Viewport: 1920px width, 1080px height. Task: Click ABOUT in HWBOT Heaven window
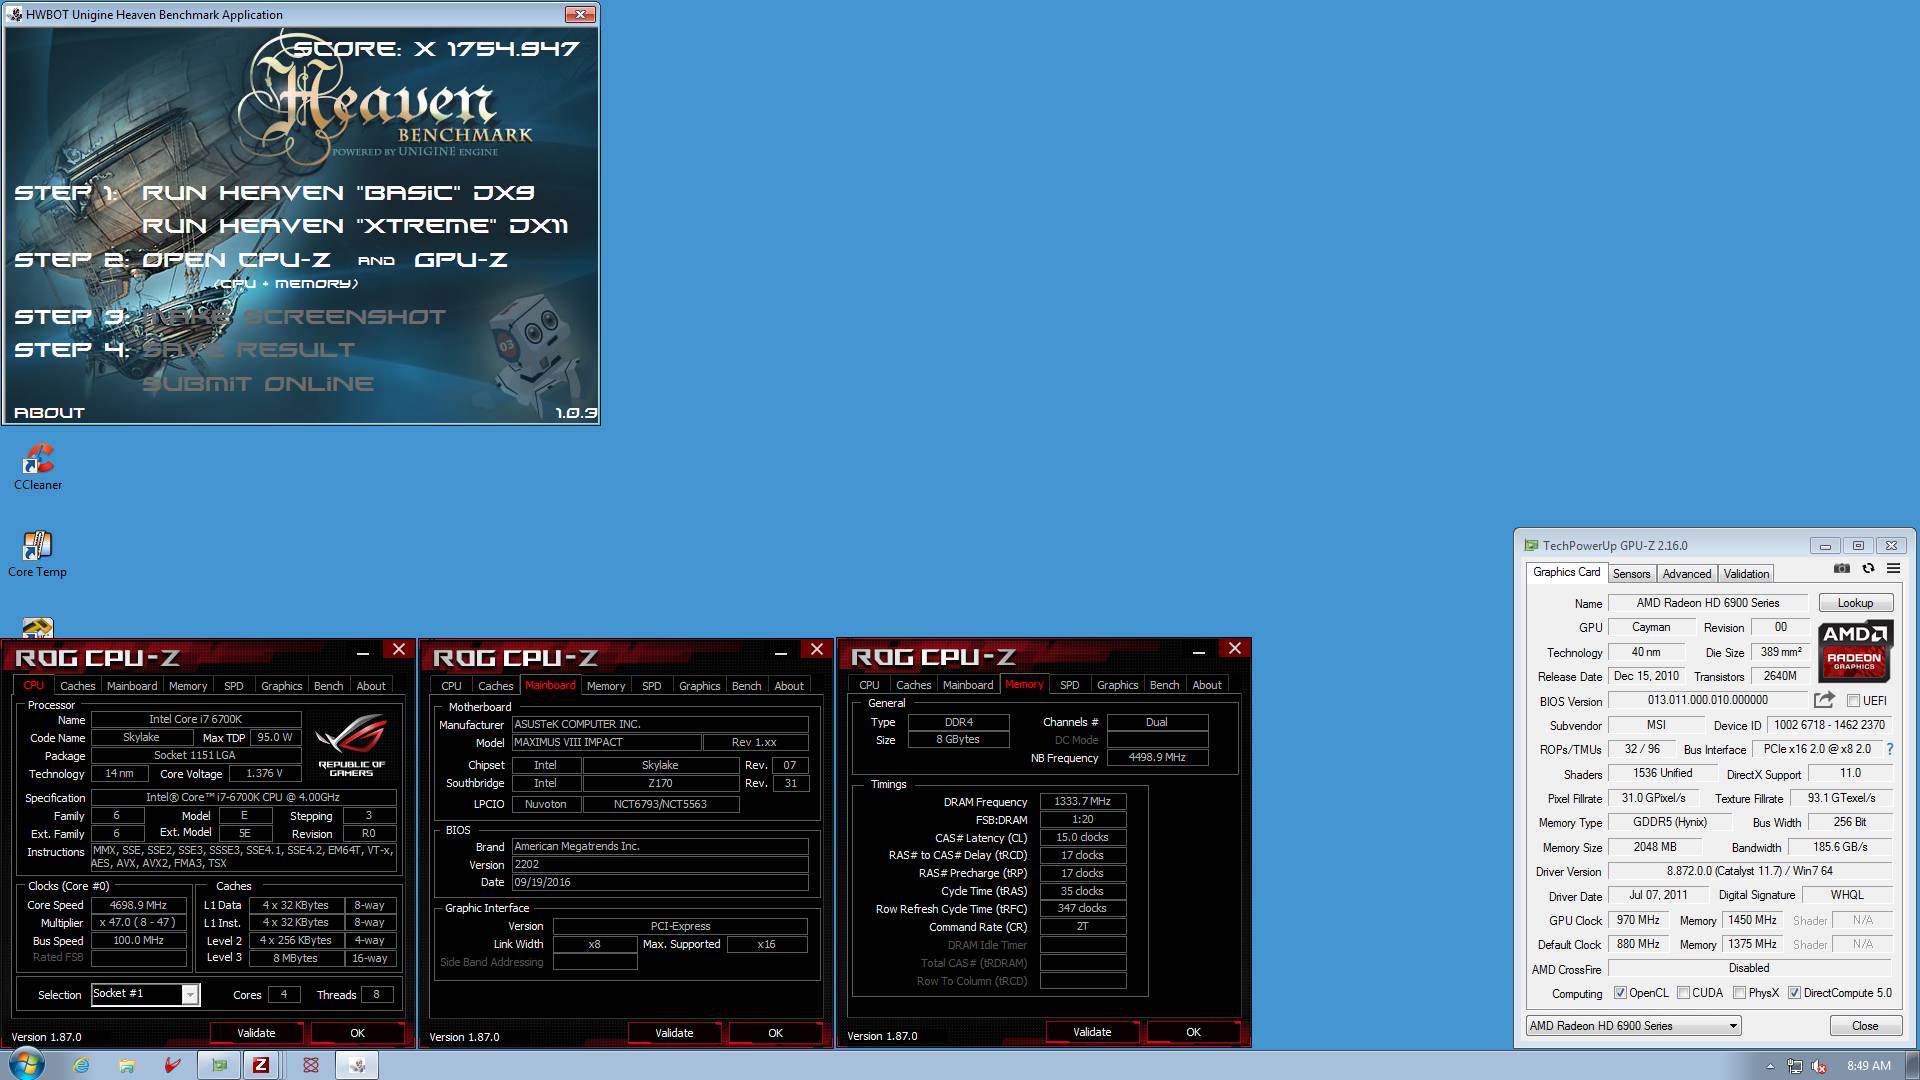[x=49, y=413]
